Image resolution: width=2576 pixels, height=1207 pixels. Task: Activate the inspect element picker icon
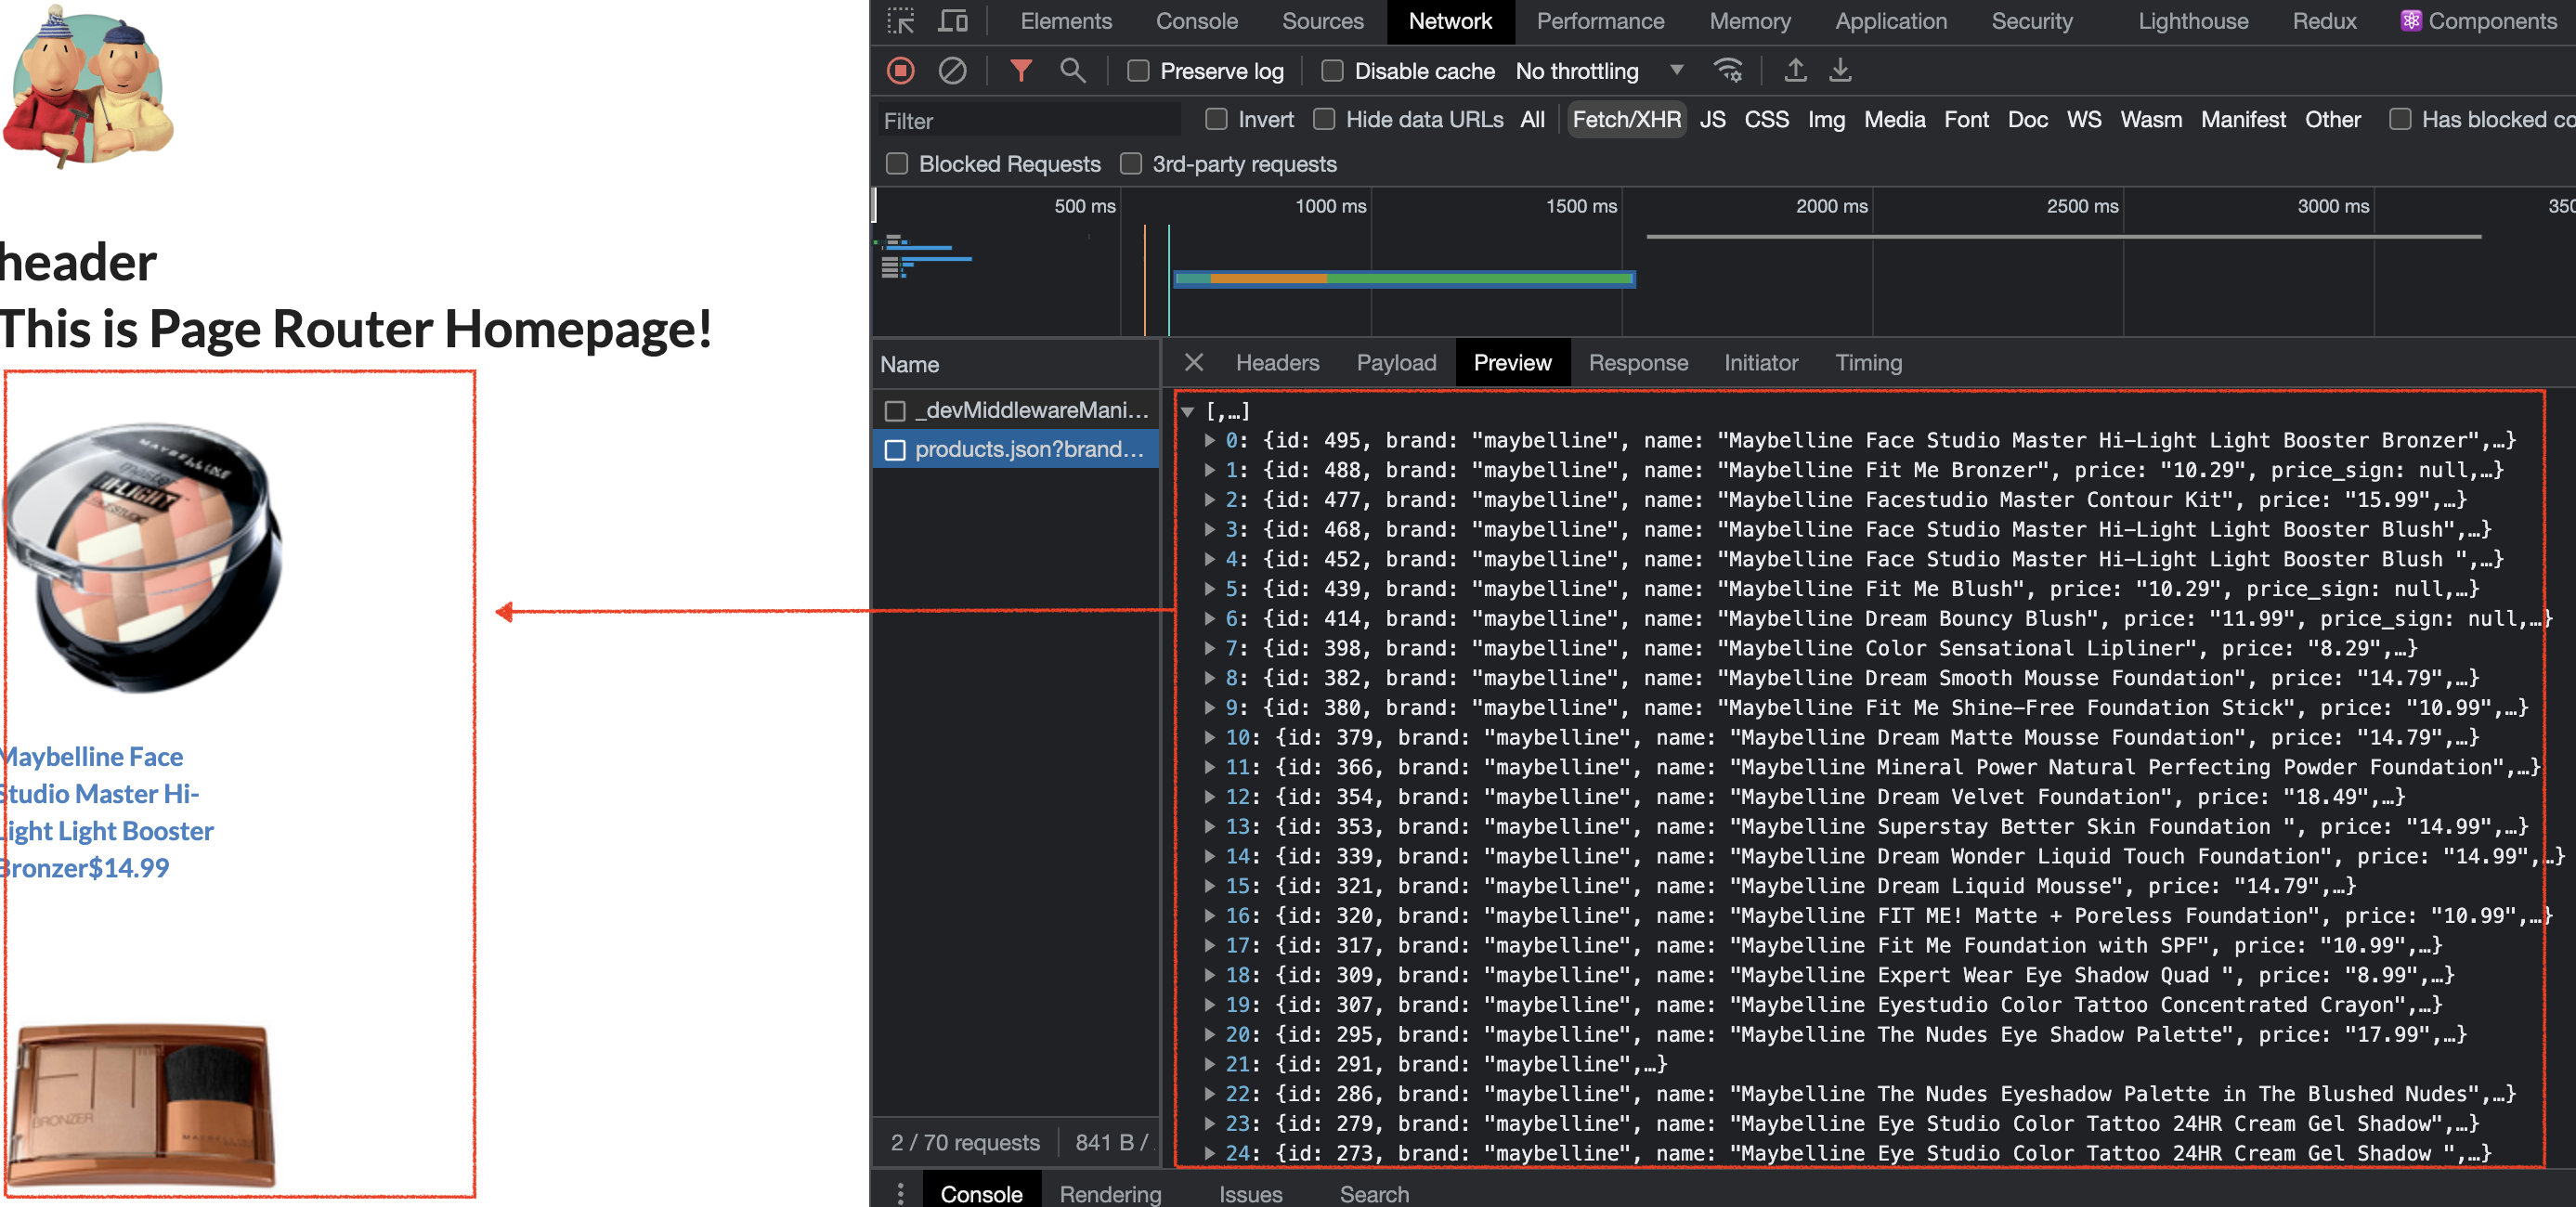[x=900, y=21]
